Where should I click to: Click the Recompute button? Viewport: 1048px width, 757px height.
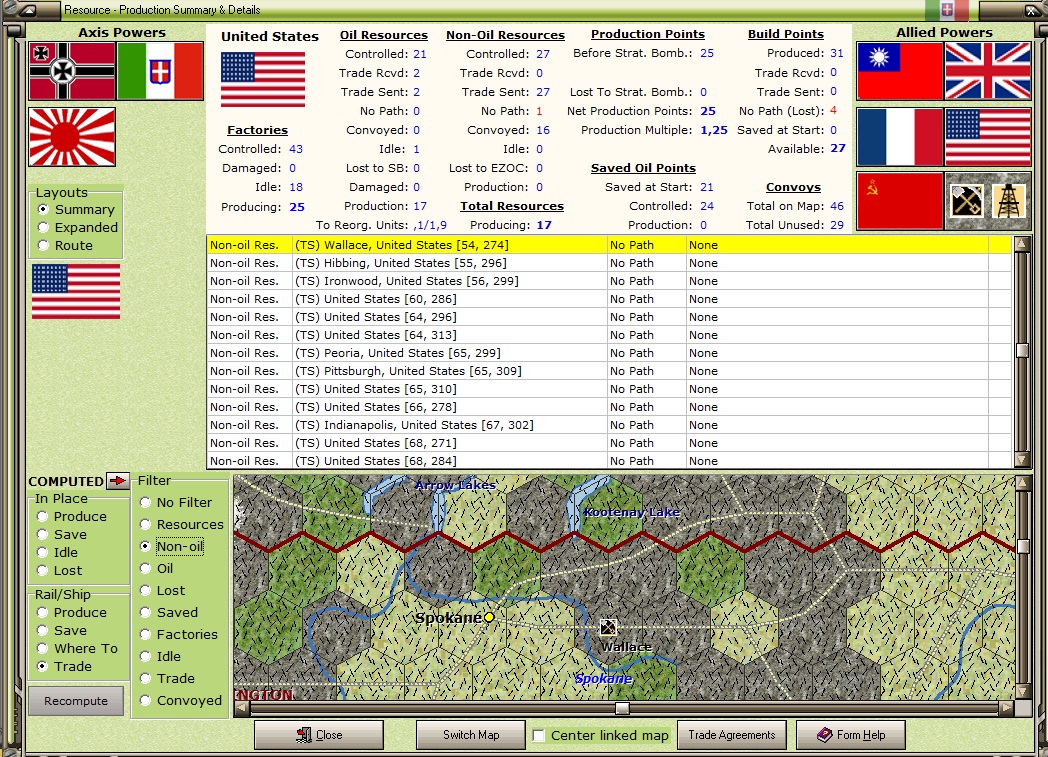click(76, 701)
